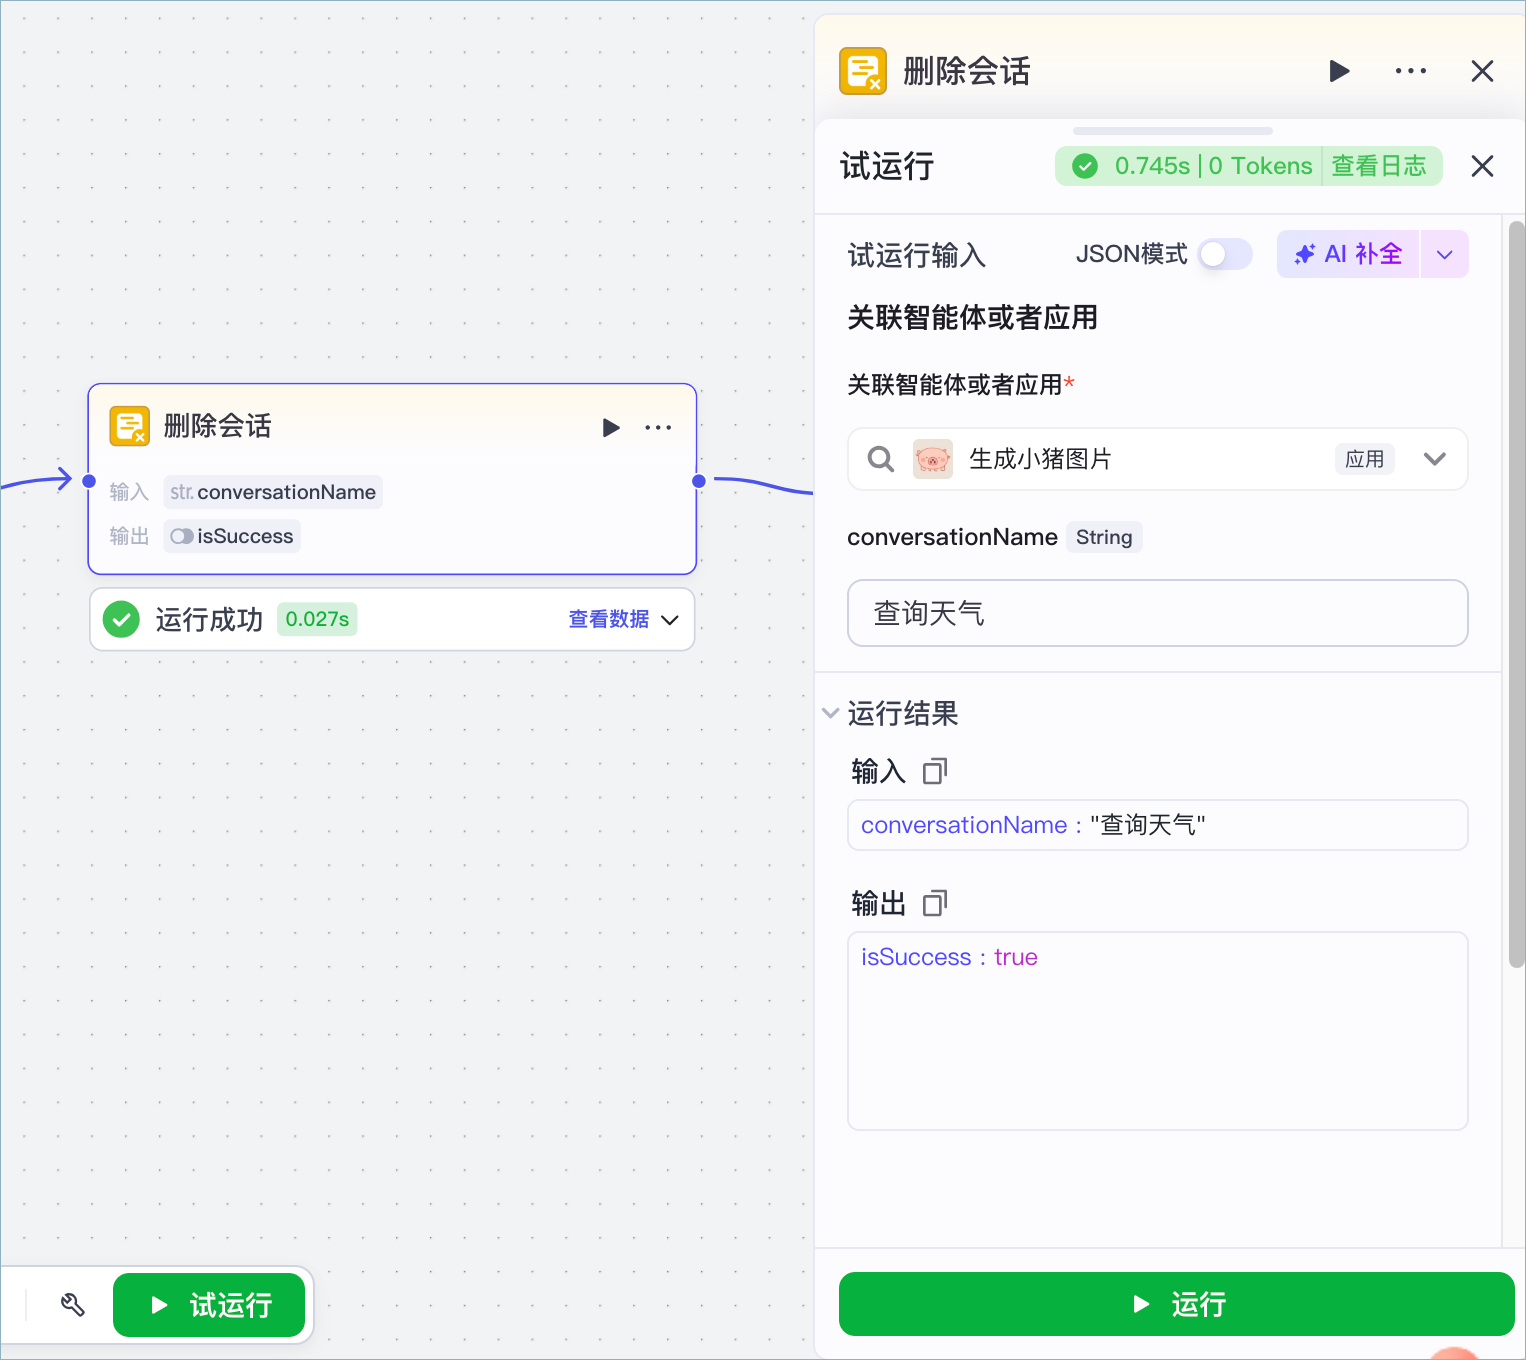Click the conversationName input field
Image resolution: width=1526 pixels, height=1360 pixels.
pos(1157,613)
